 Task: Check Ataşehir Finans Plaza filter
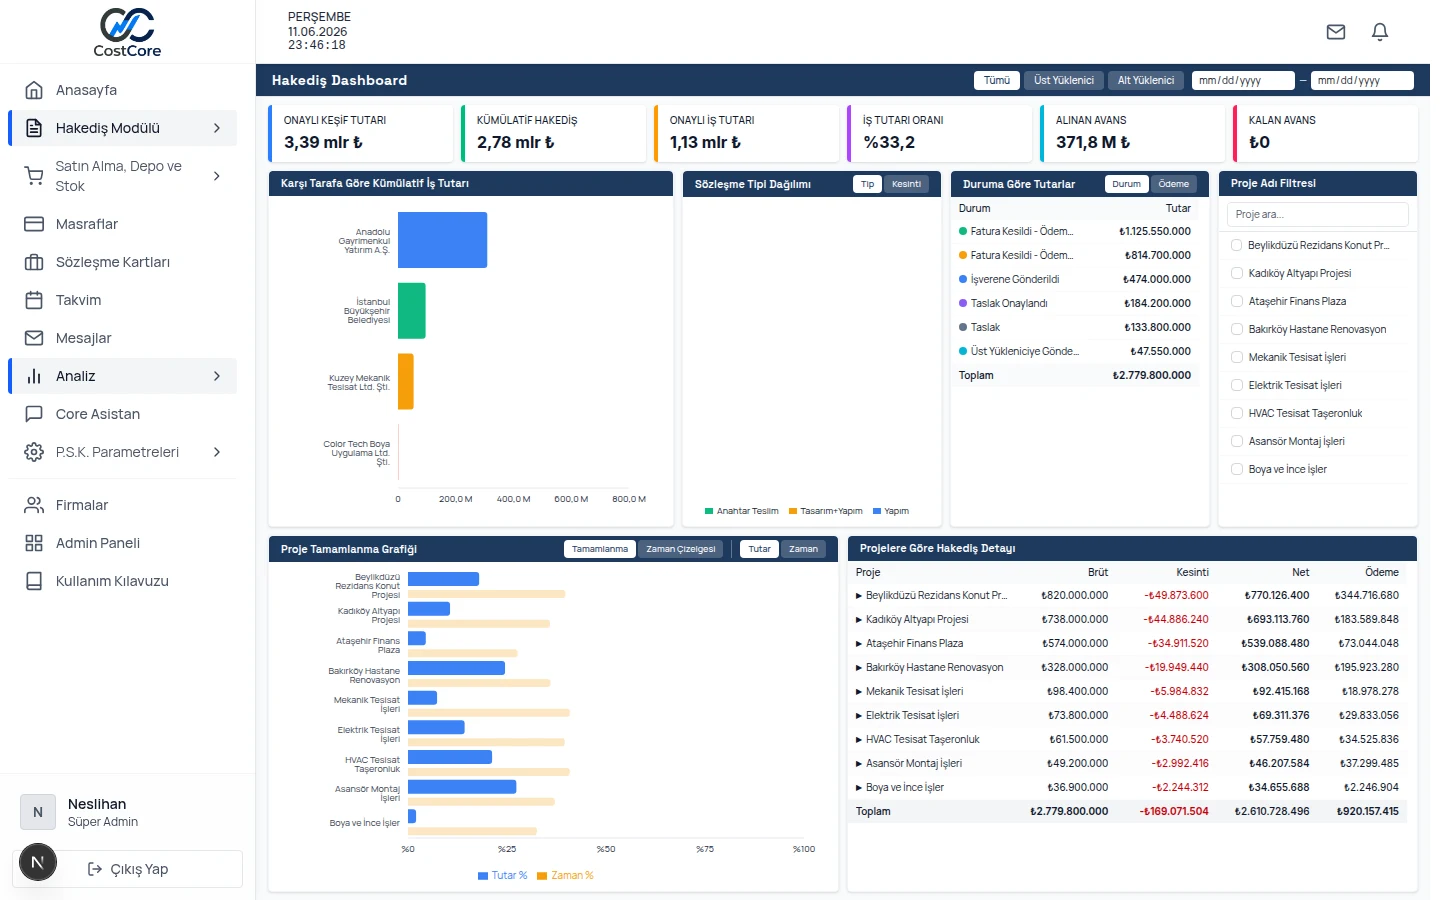tap(1236, 301)
